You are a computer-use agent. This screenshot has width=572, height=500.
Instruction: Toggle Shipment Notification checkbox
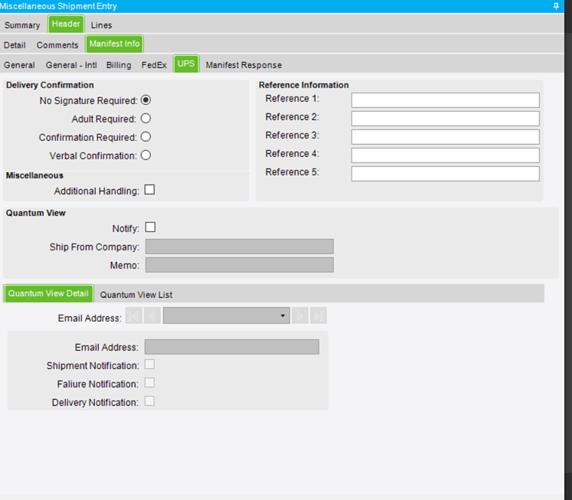point(150,364)
